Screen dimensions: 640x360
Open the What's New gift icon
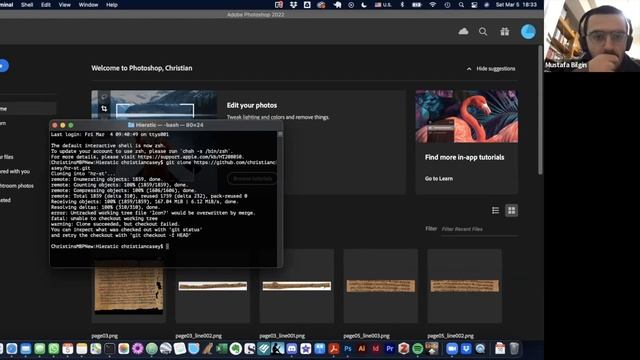pyautogui.click(x=505, y=31)
